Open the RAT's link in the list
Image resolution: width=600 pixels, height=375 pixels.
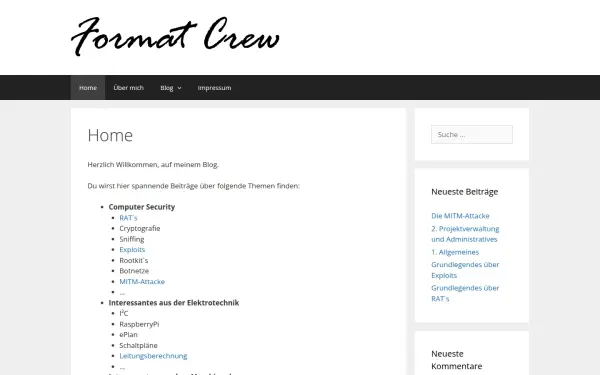[128, 218]
